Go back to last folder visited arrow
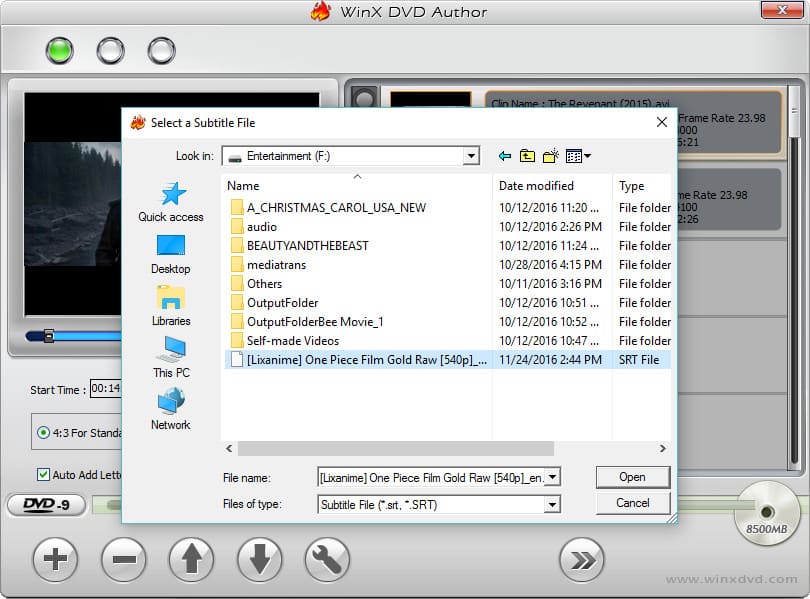 coord(505,156)
